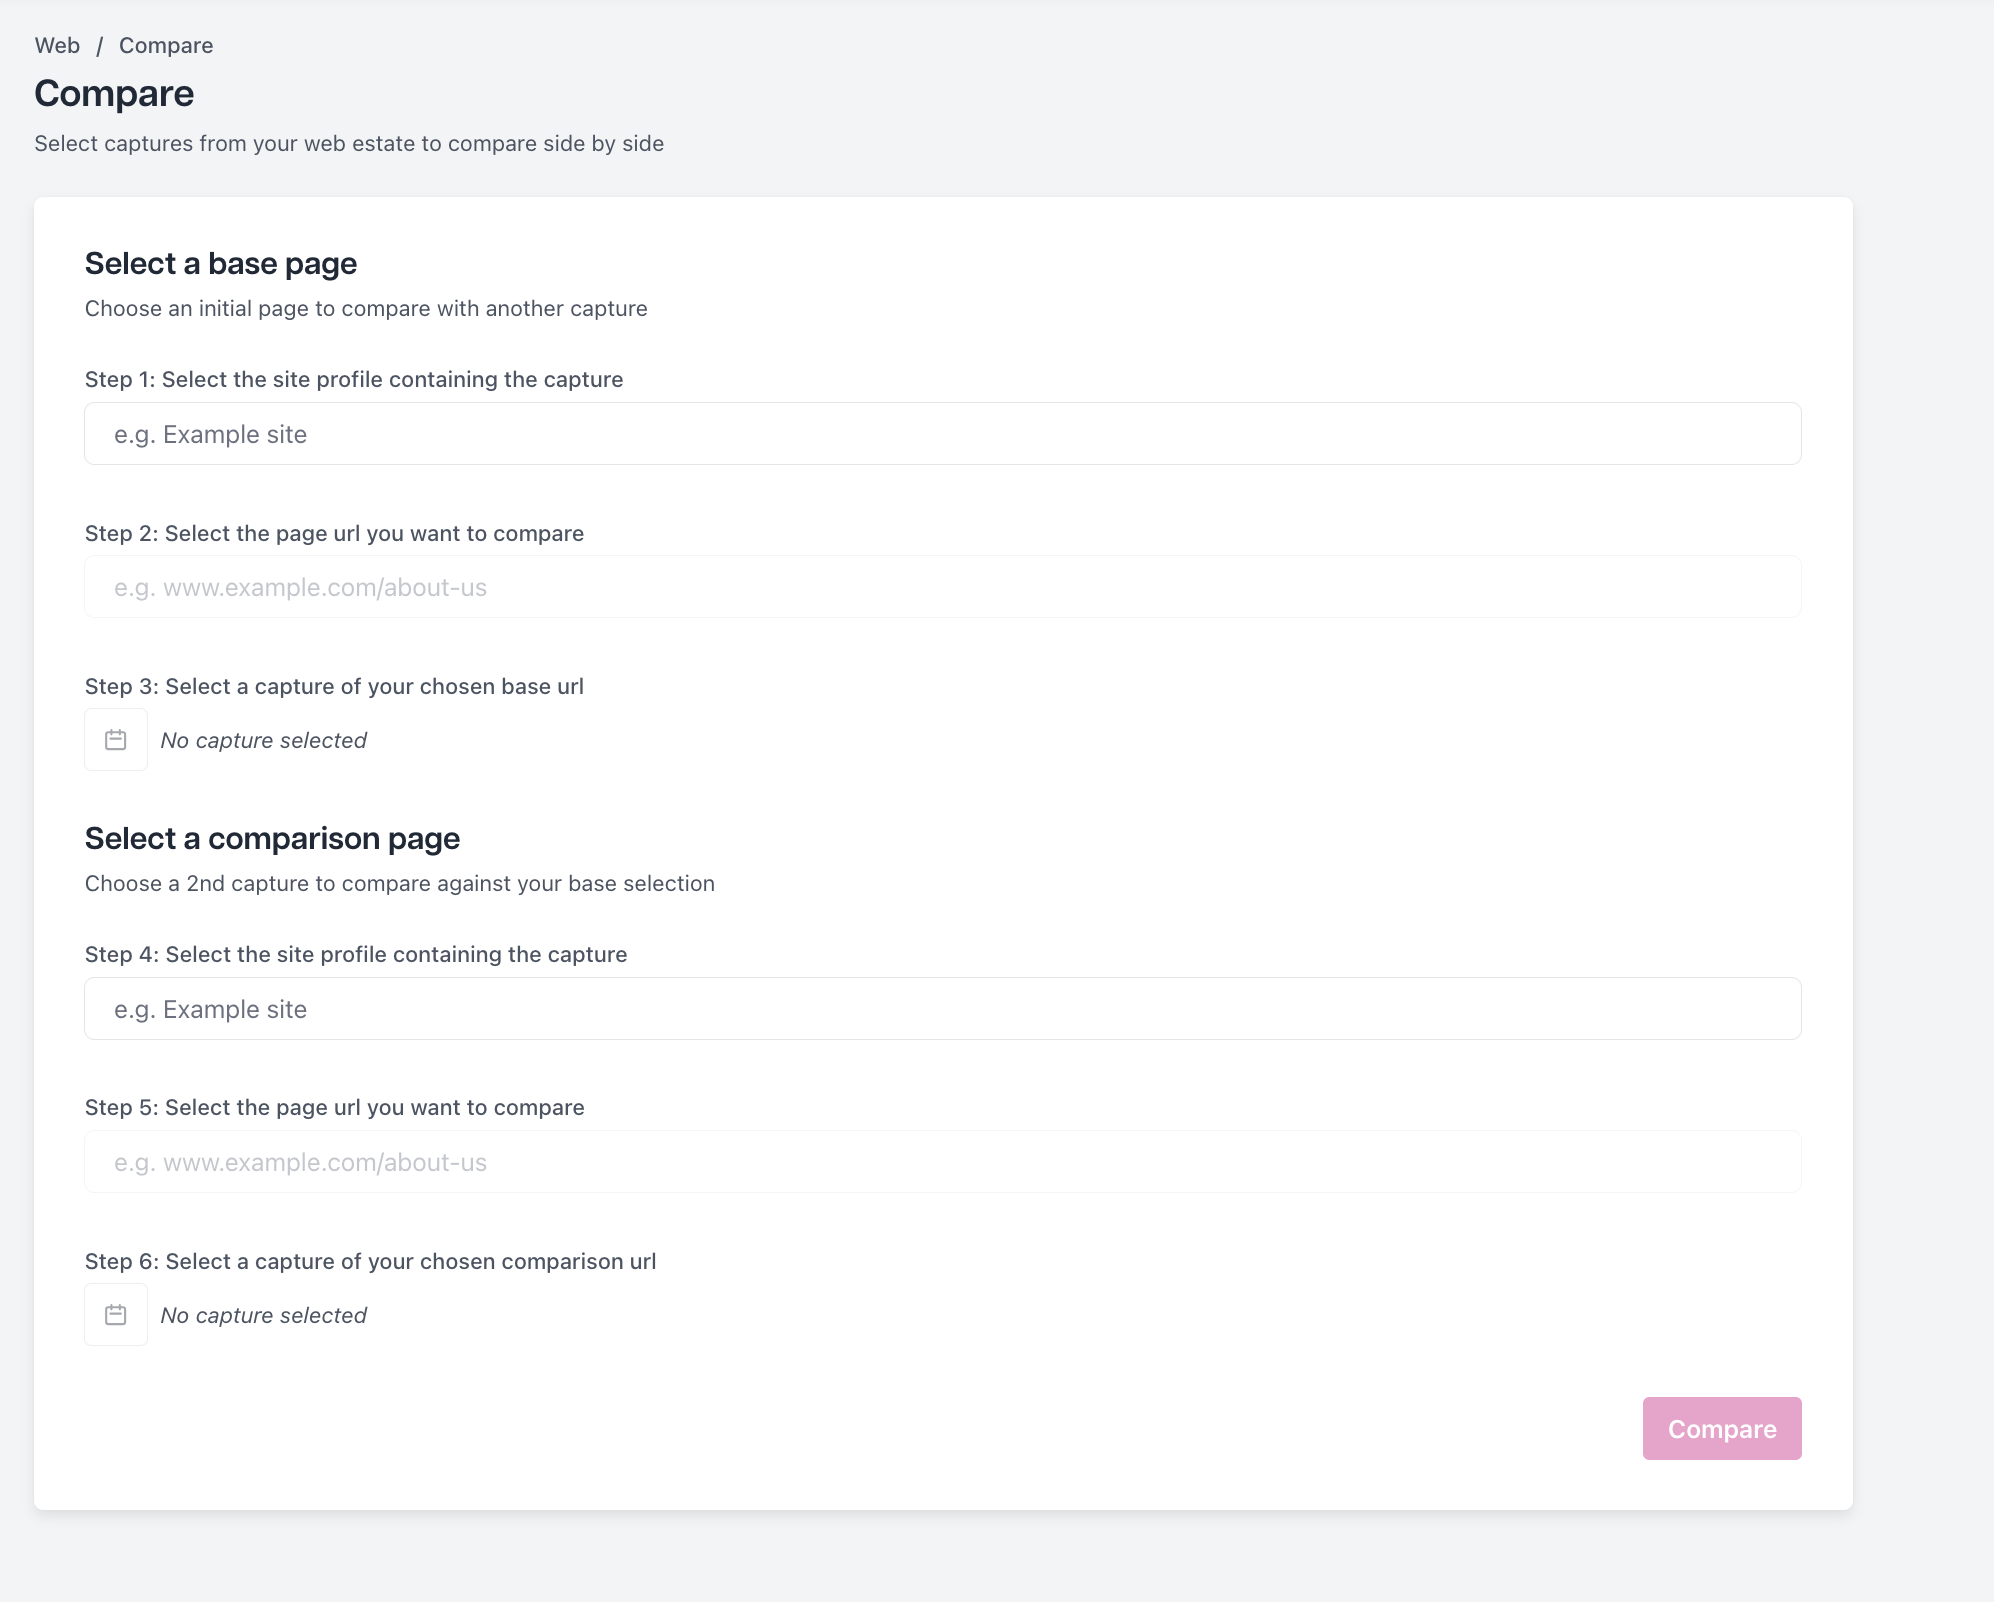The image size is (1994, 1602).
Task: Click the 'Select a comparison page' heading
Action: point(272,839)
